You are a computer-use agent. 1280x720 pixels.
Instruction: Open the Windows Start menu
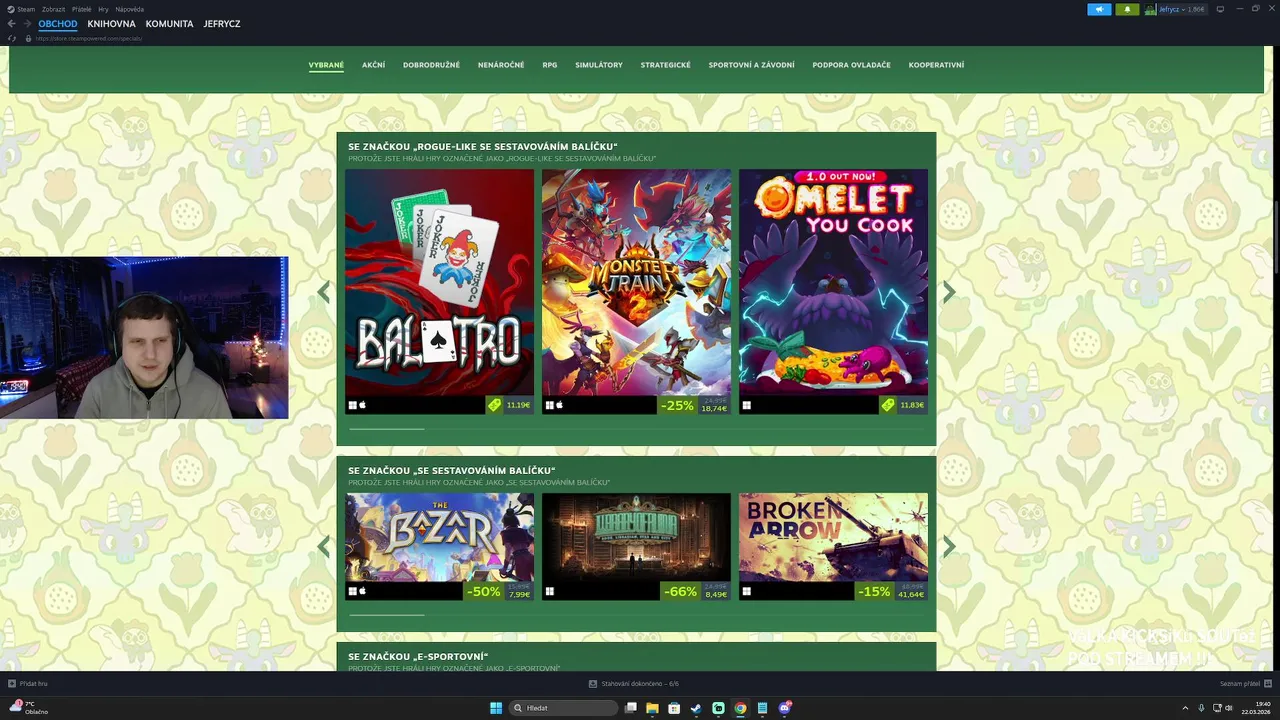tap(496, 708)
